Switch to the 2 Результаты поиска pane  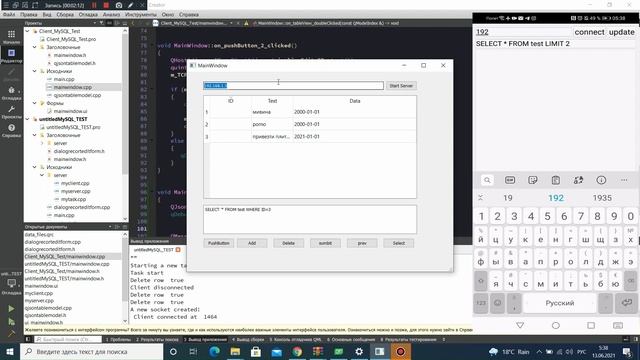coord(157,339)
